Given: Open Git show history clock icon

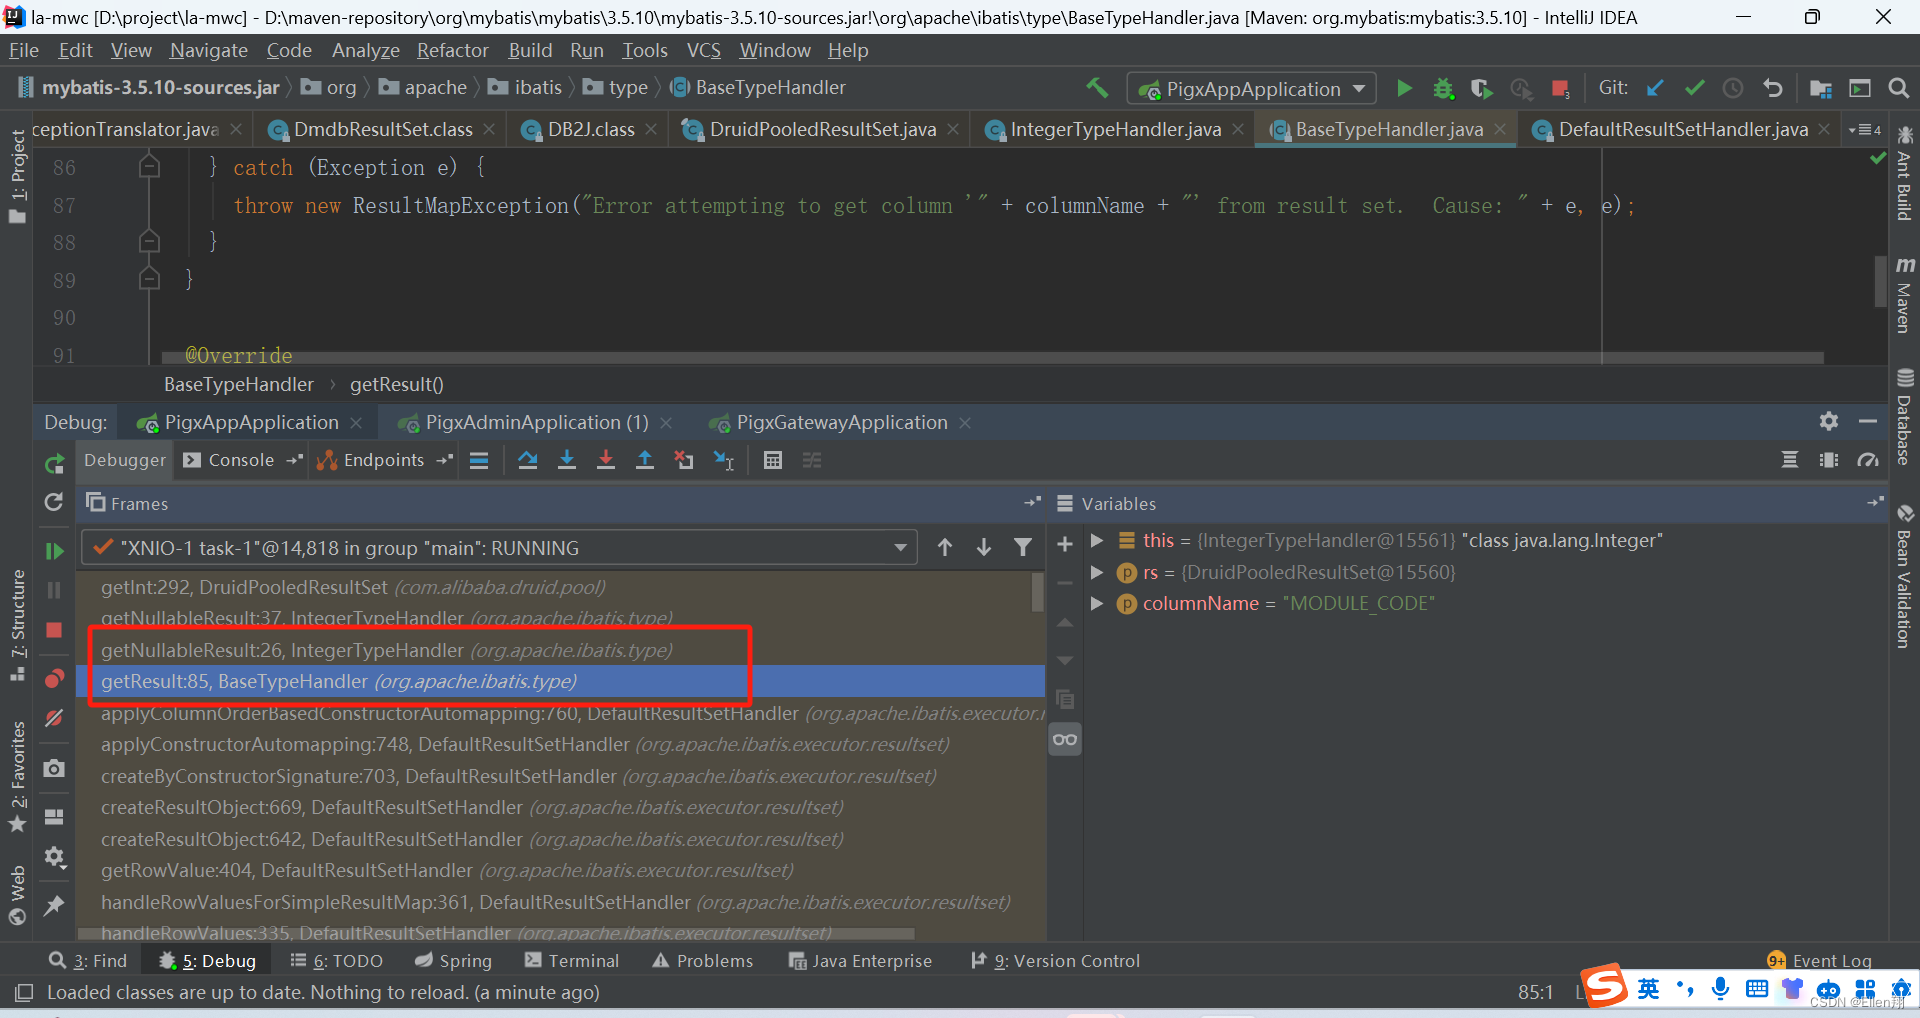Looking at the screenshot, I should click(x=1733, y=88).
